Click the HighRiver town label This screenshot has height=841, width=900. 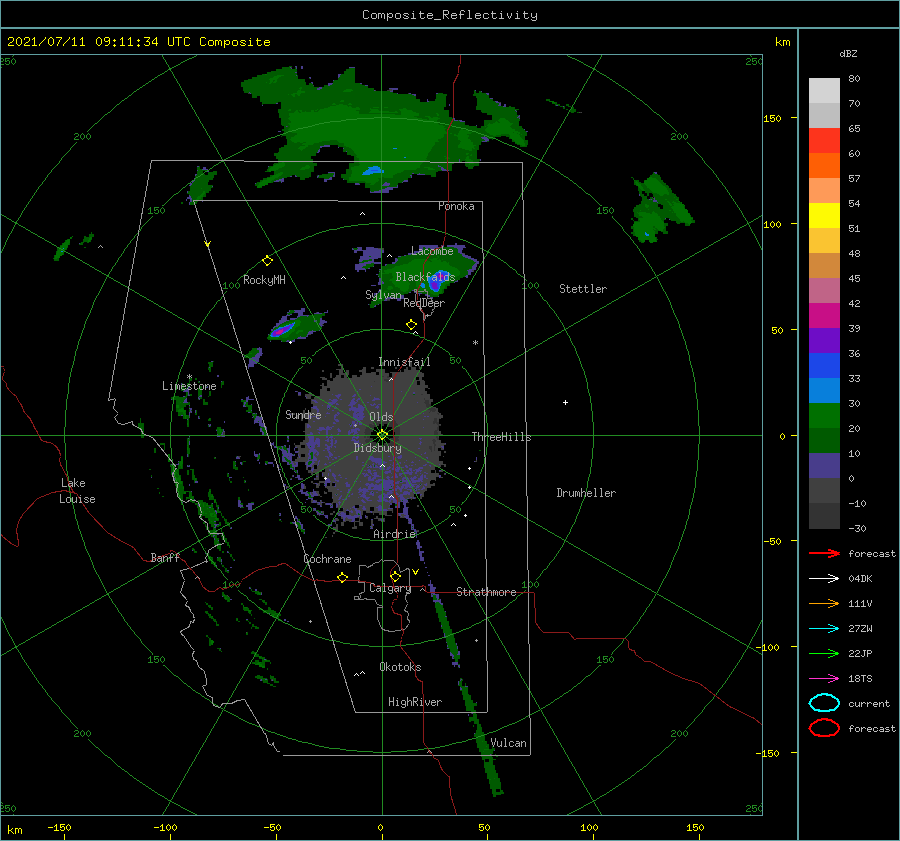coord(415,702)
